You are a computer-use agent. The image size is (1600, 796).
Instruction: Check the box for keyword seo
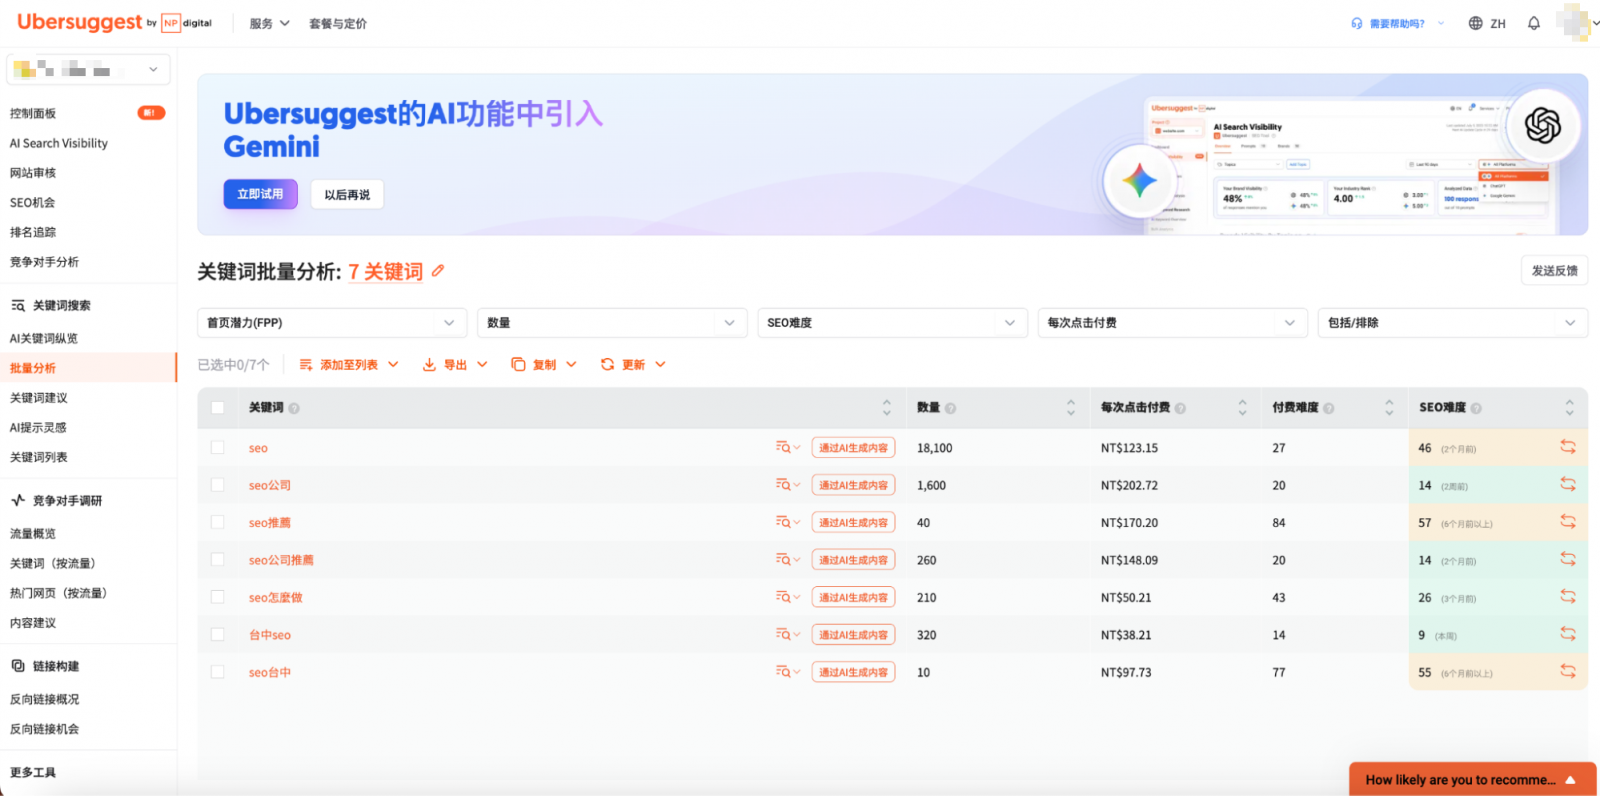217,448
